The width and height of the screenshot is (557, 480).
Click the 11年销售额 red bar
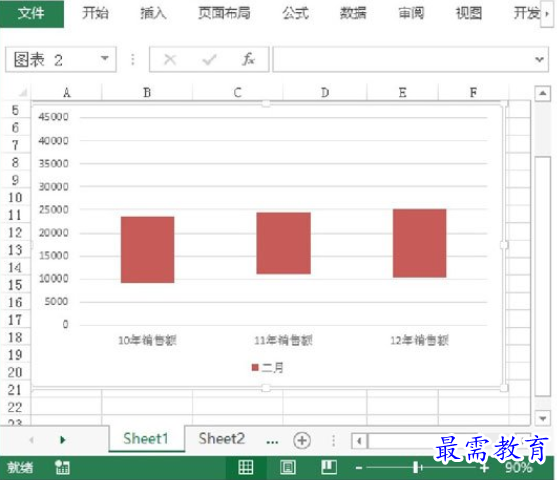tap(283, 243)
